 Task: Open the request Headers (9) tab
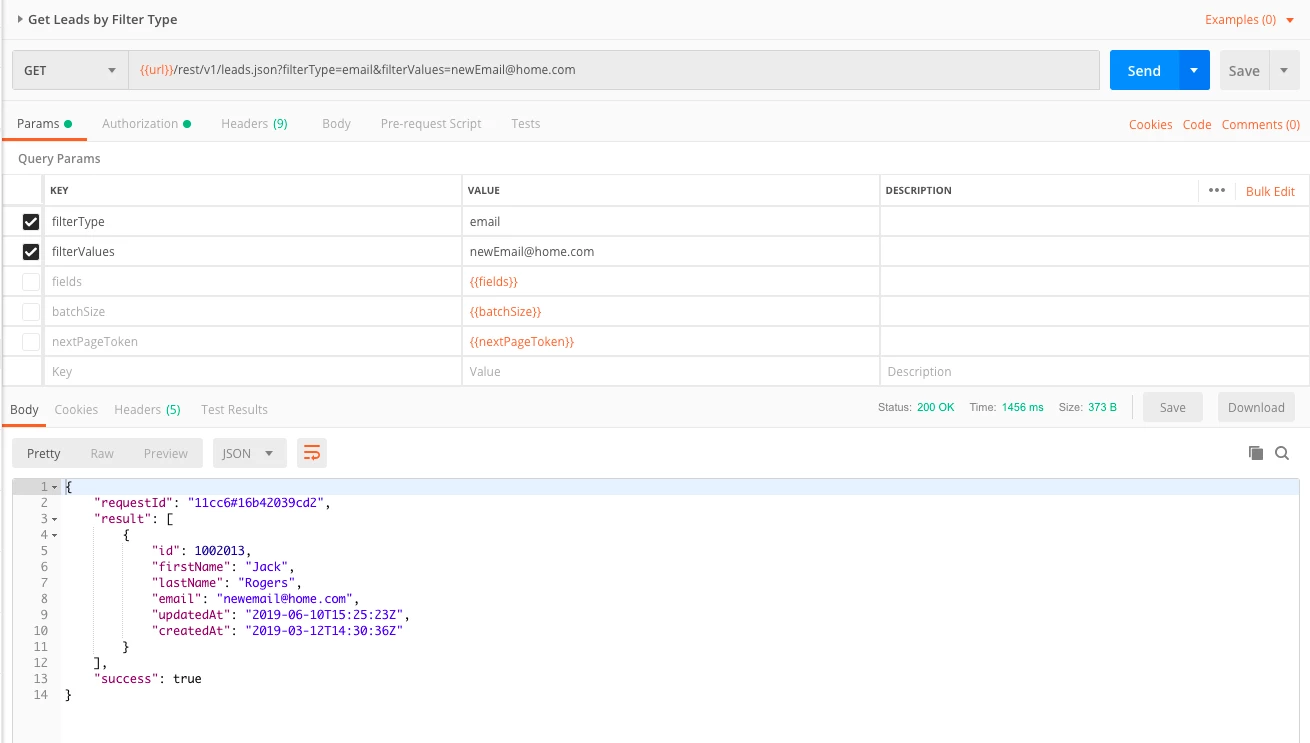click(254, 124)
